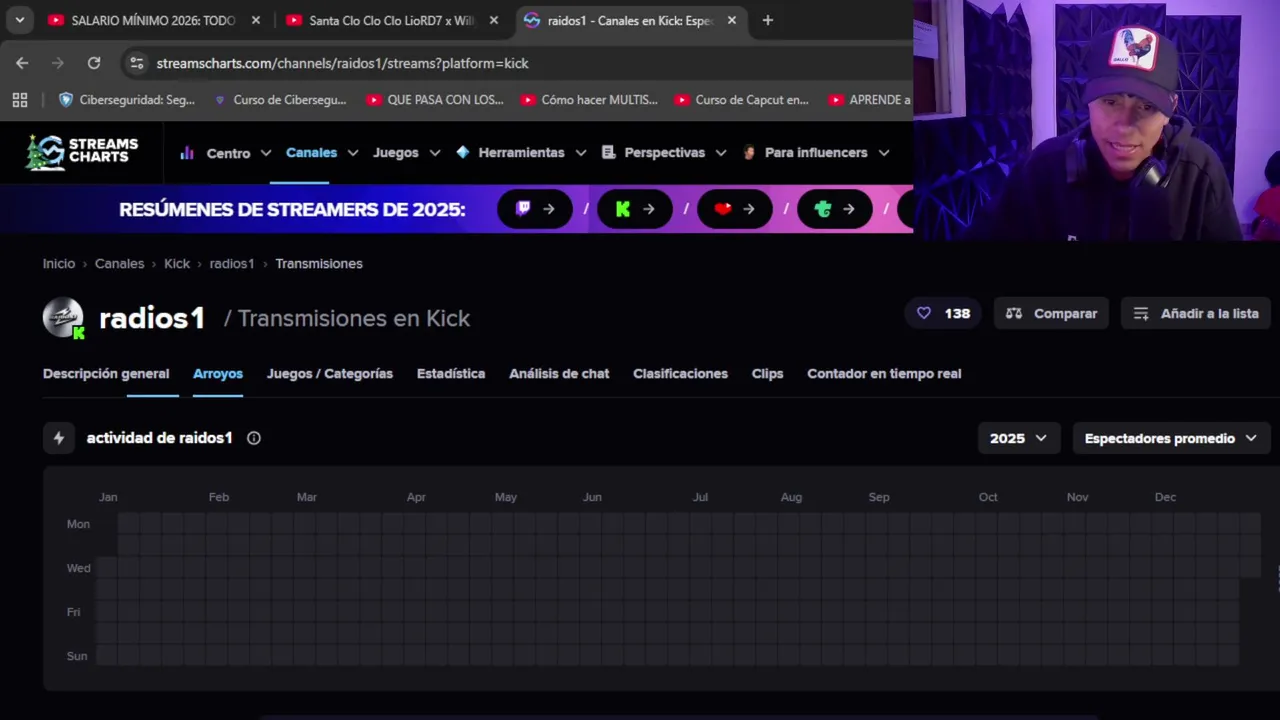Screen dimensions: 1280x720
Task: Go to Canales breadcrumb
Action: (119, 264)
